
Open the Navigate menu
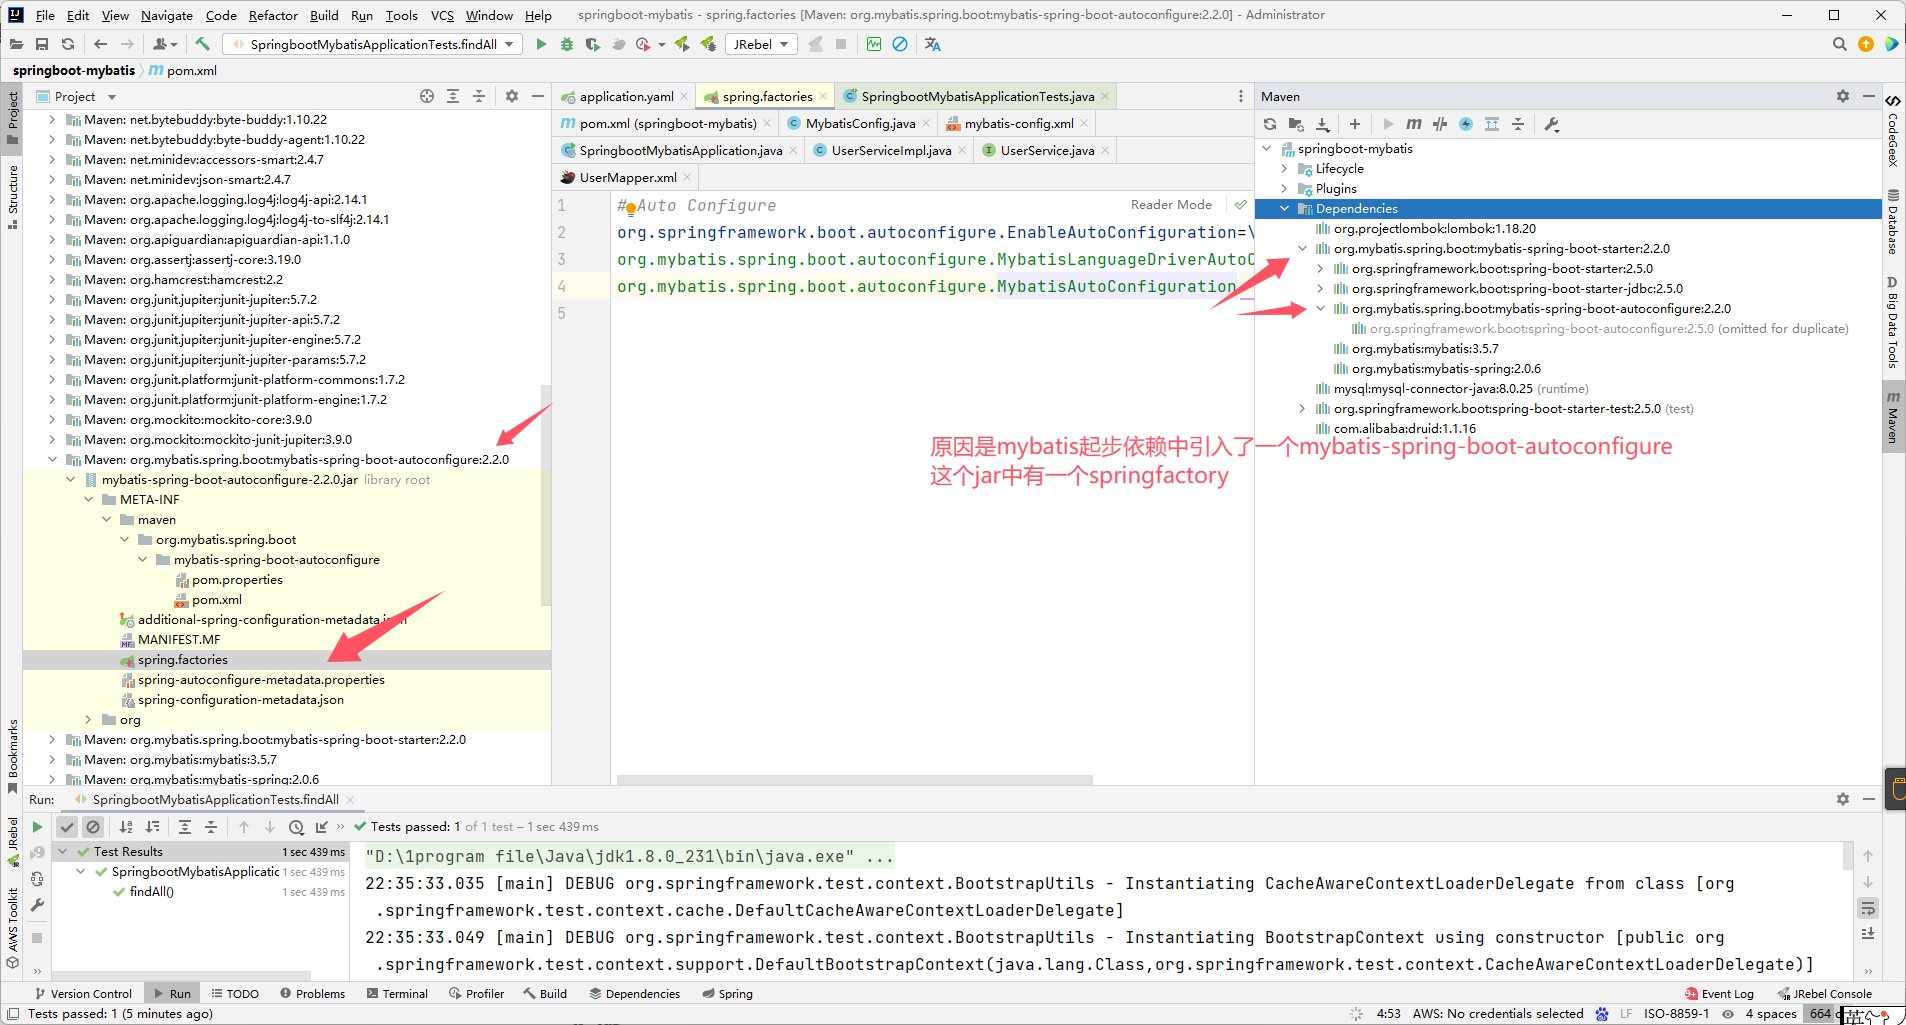pos(167,15)
